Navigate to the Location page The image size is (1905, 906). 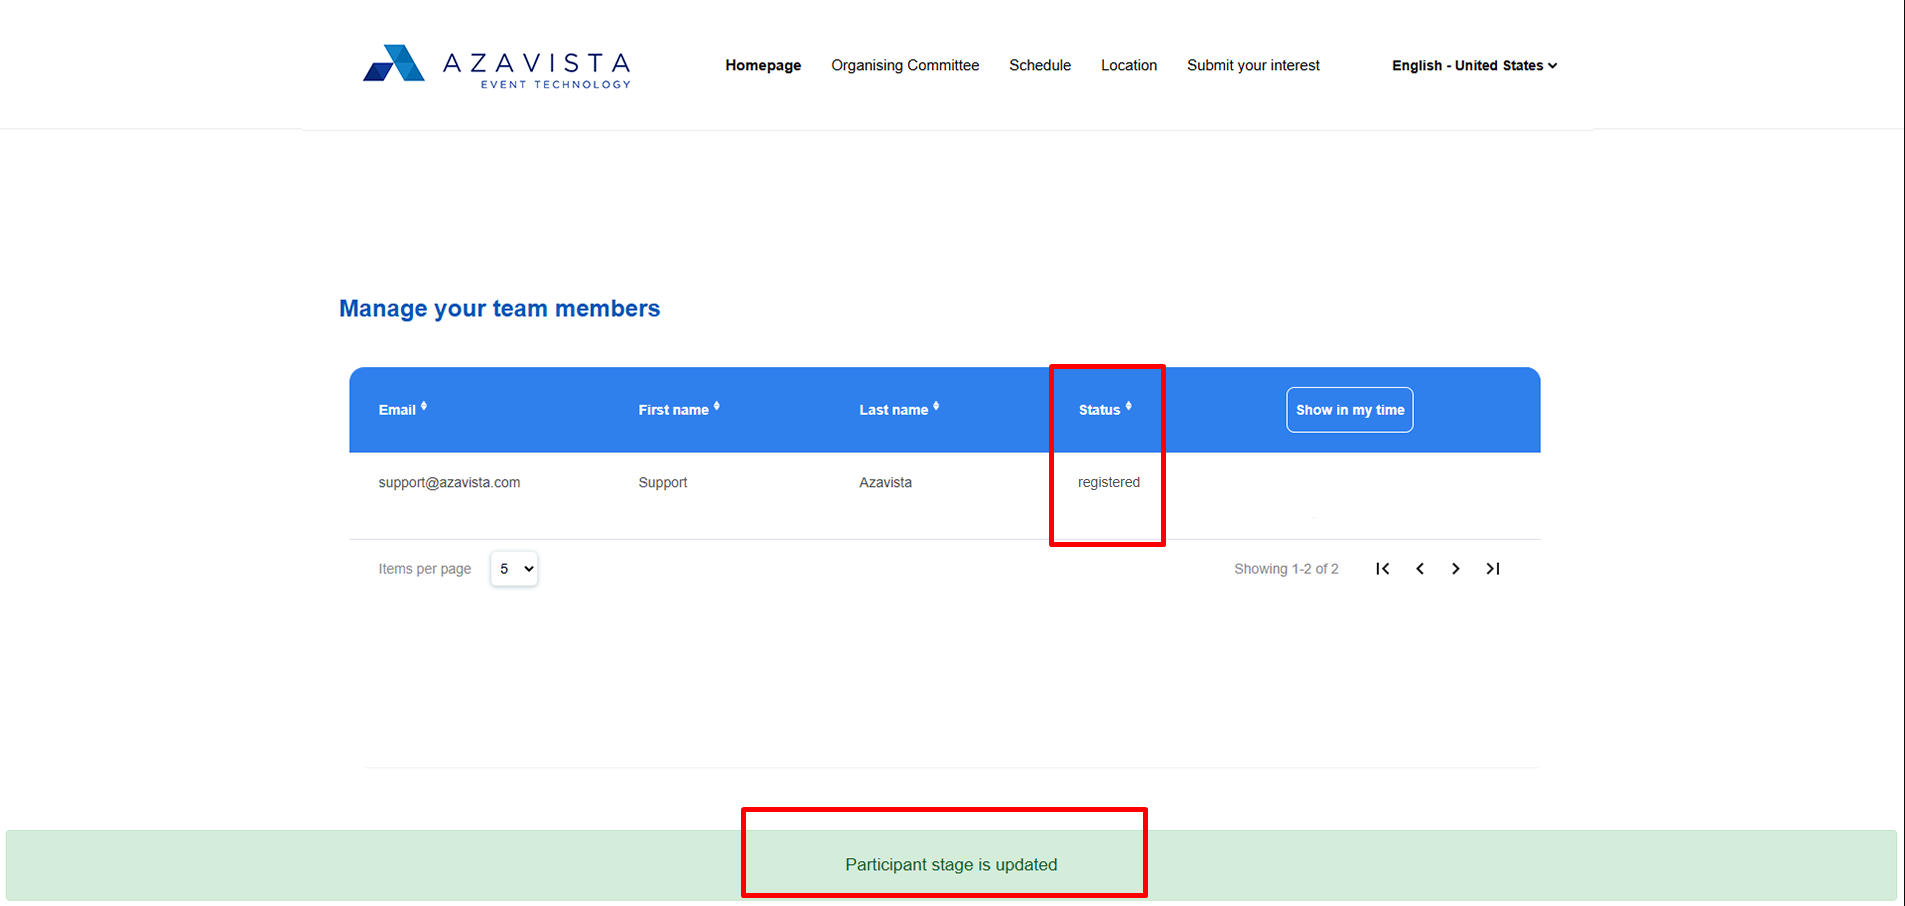click(x=1129, y=65)
